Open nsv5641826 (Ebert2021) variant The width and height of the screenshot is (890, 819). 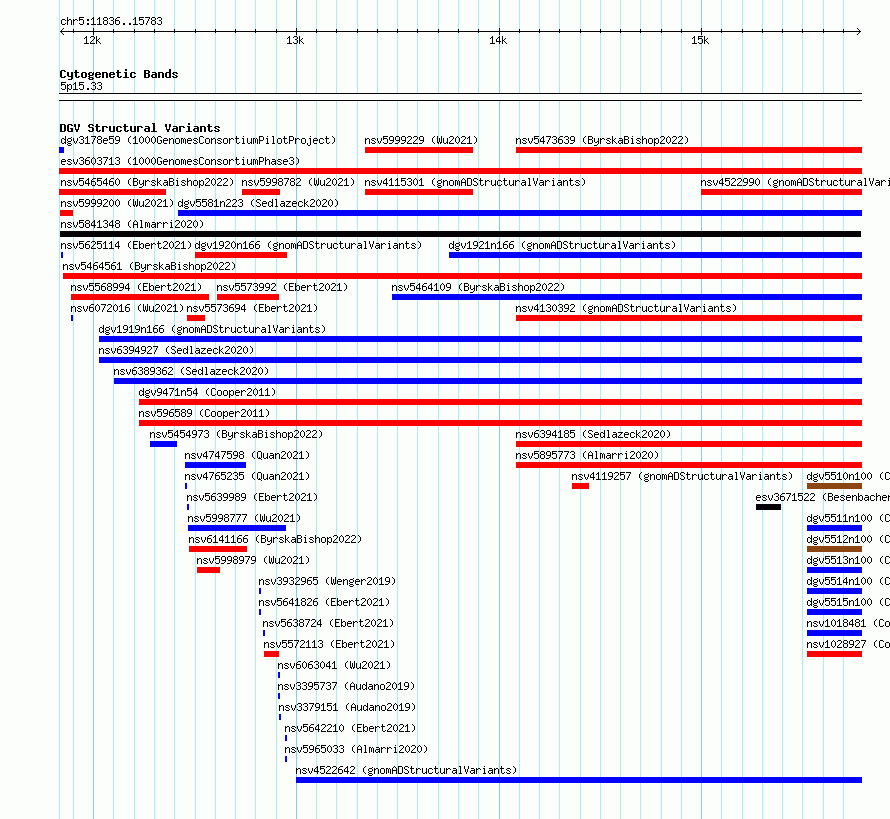324,602
